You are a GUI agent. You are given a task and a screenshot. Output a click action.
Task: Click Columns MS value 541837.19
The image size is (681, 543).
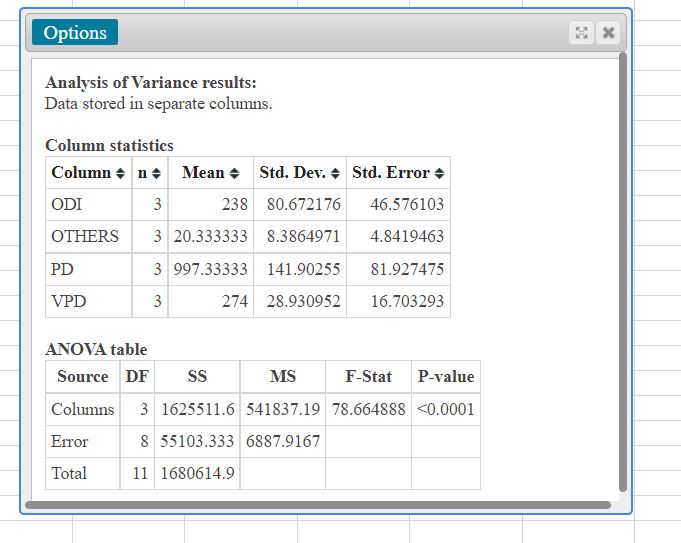click(283, 409)
